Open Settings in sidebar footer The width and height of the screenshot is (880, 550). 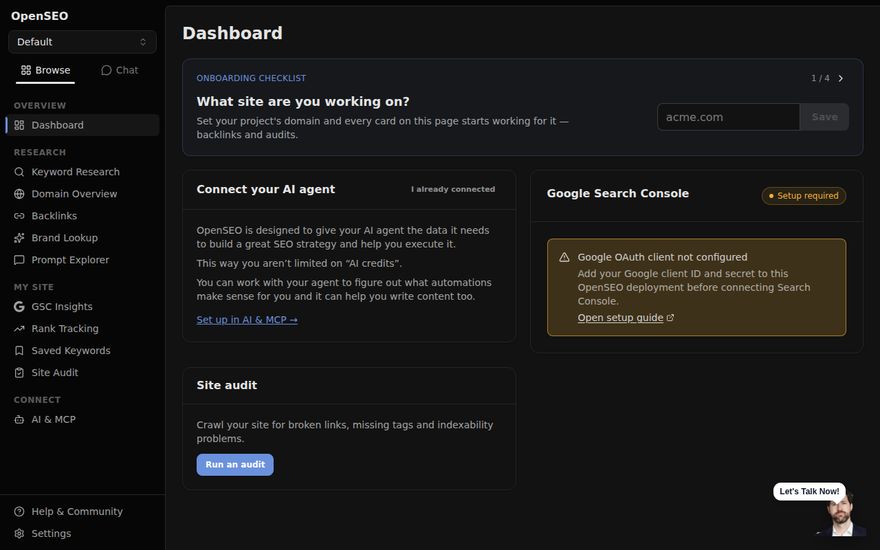click(x=82, y=533)
